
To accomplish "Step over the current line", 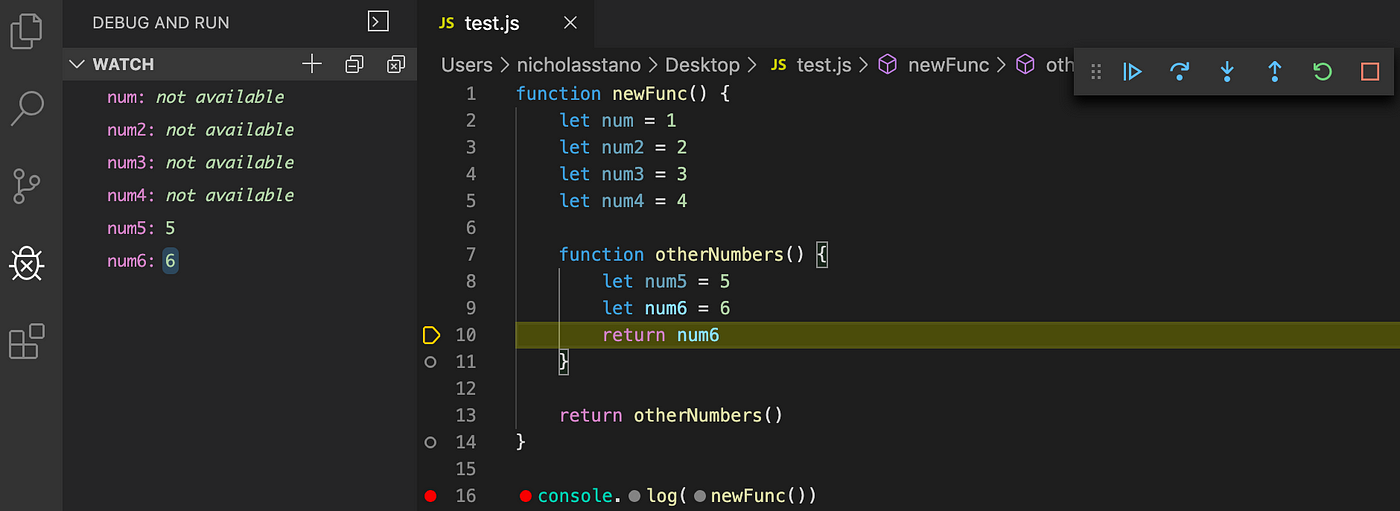I will click(x=1180, y=71).
